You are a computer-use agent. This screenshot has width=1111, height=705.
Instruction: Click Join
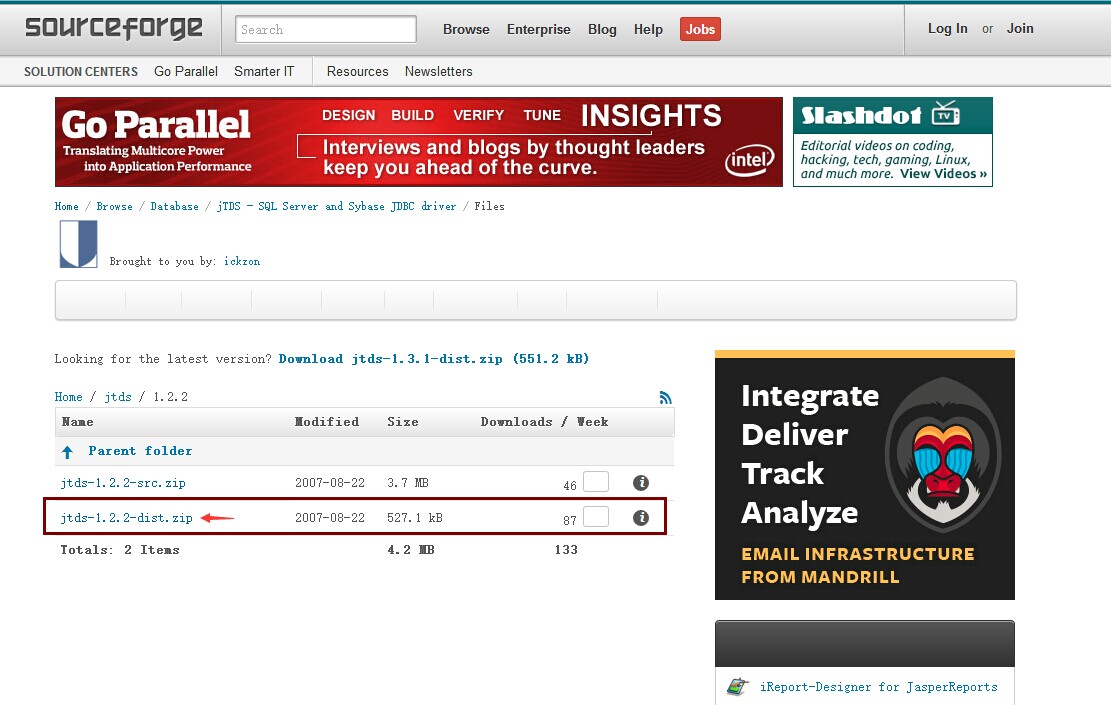(x=1020, y=28)
